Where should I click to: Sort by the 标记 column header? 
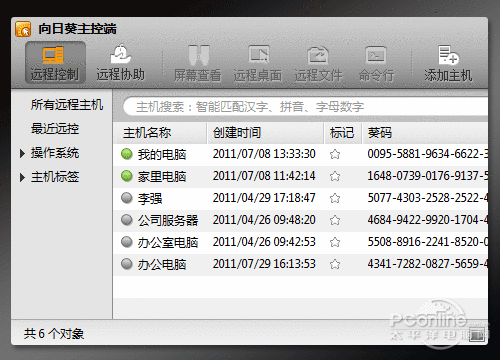coord(343,133)
